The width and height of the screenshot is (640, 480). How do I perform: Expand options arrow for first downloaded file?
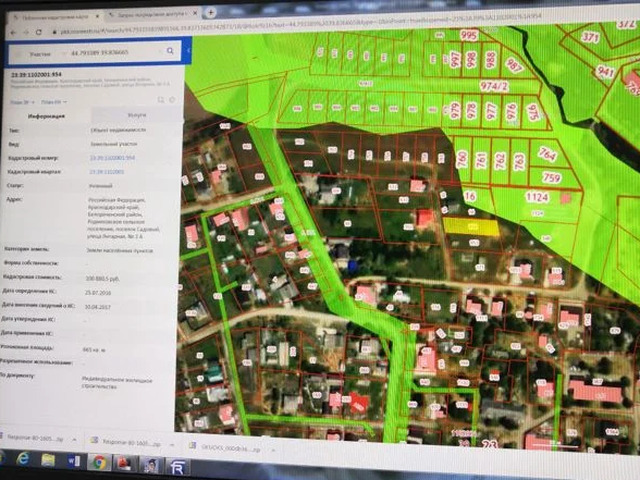[x=75, y=440]
